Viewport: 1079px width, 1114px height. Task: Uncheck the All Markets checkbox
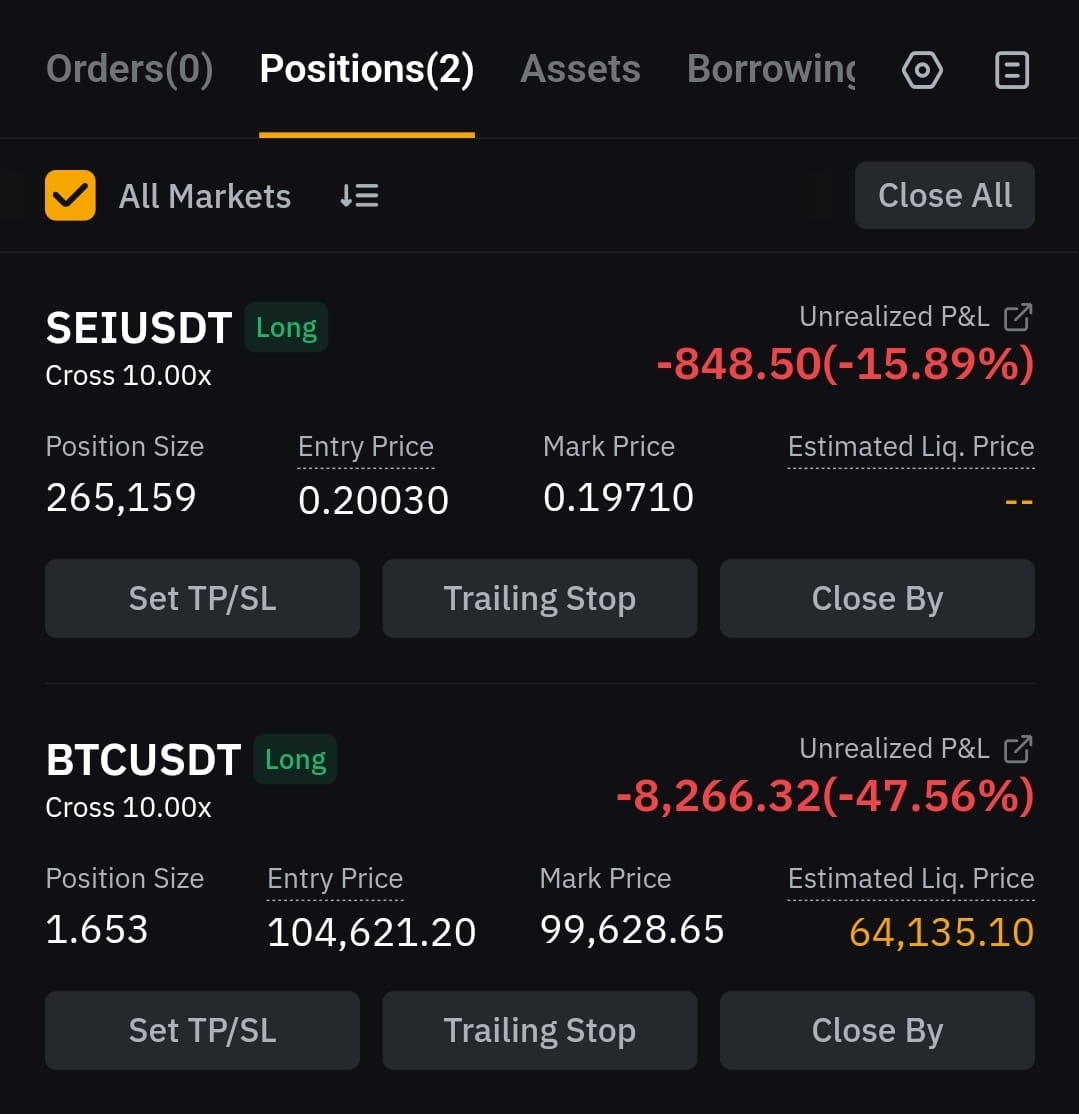click(x=70, y=195)
